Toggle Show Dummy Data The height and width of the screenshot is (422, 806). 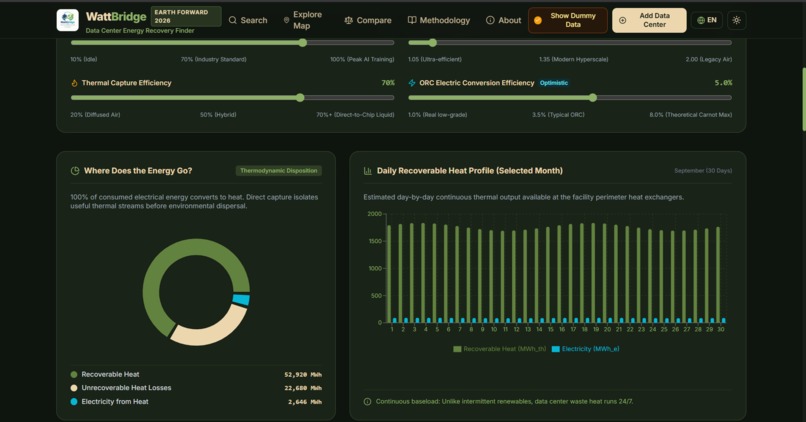pyautogui.click(x=567, y=20)
